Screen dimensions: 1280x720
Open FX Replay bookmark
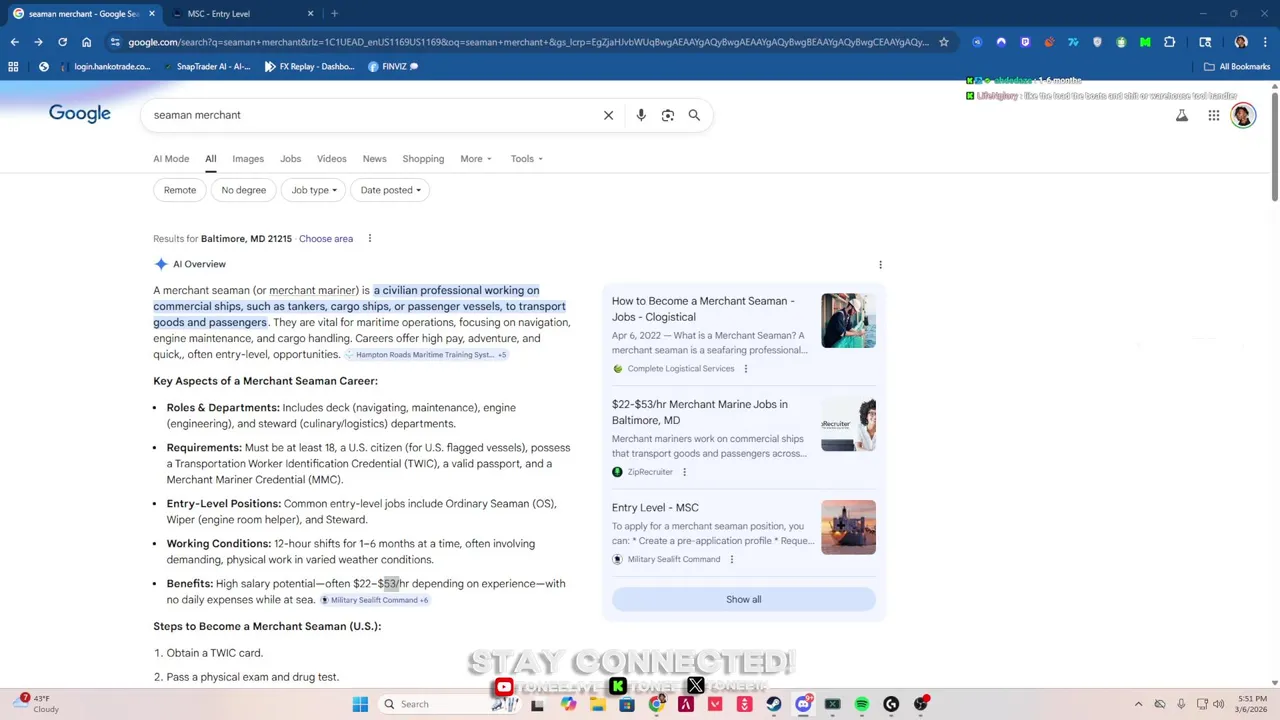(309, 66)
